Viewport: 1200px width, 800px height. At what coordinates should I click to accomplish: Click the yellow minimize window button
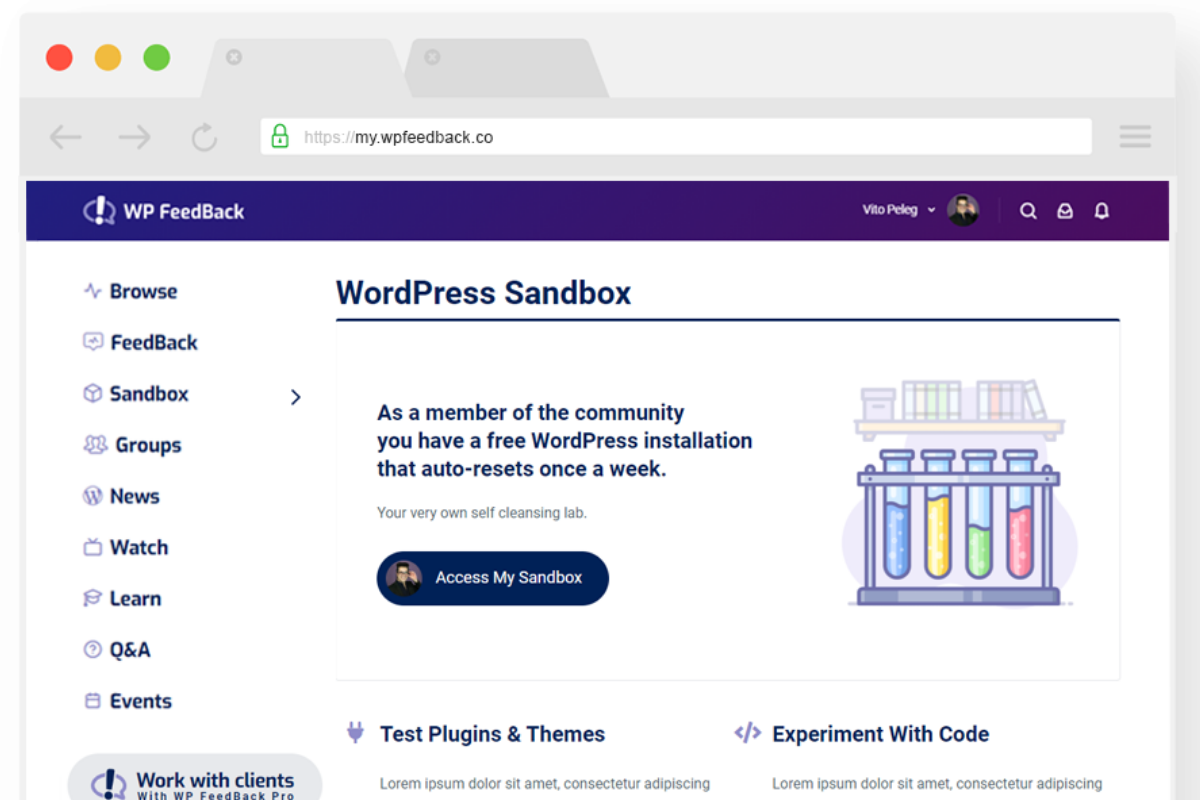pyautogui.click(x=108, y=57)
